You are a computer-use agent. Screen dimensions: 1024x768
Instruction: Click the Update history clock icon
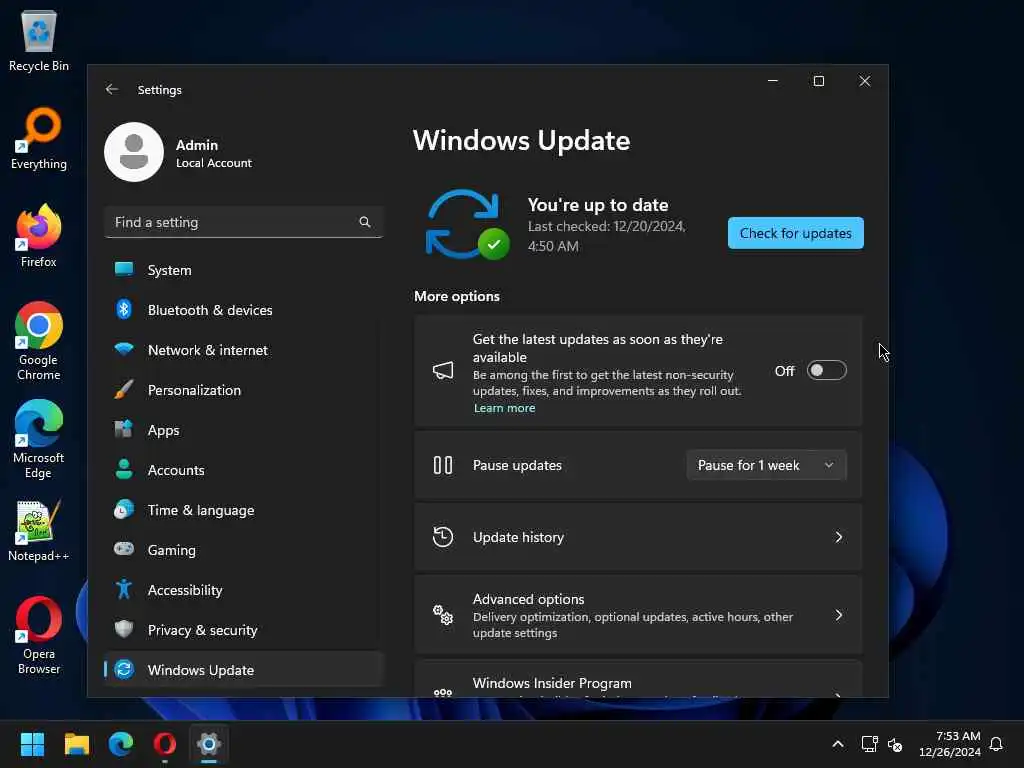443,537
